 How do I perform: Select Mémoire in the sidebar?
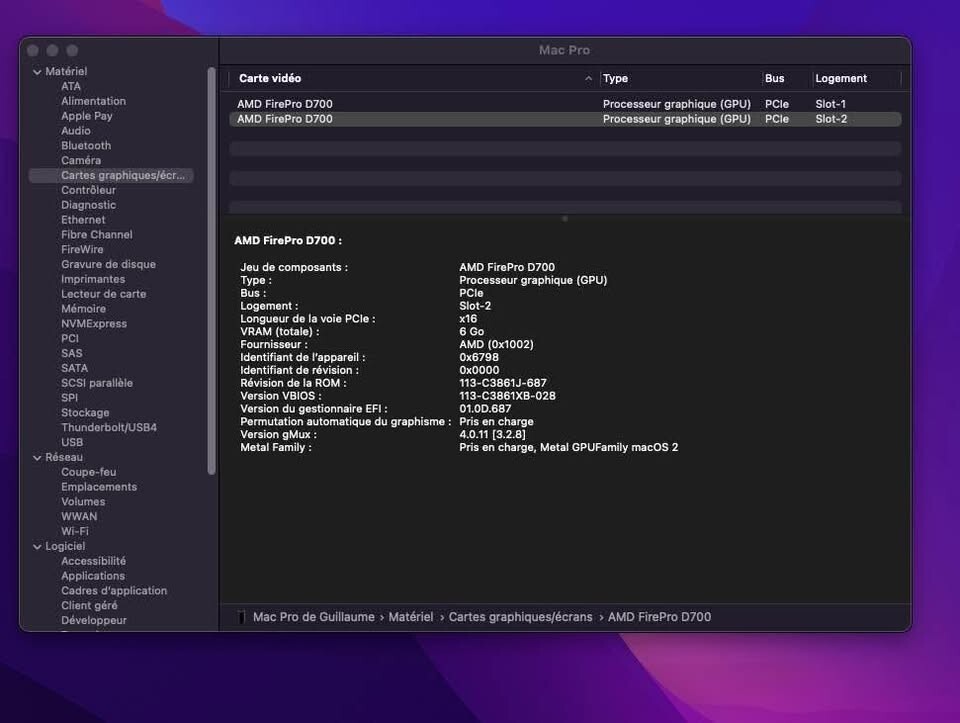83,309
